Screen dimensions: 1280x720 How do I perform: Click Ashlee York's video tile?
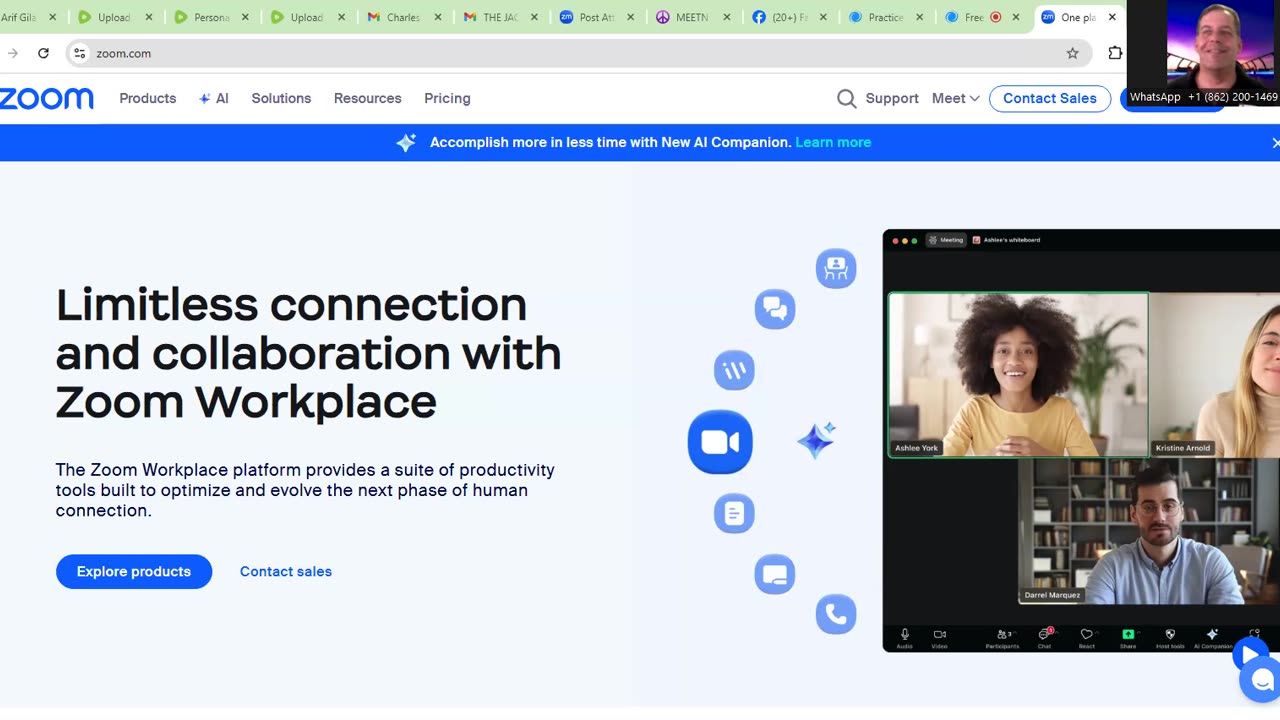pyautogui.click(x=1018, y=375)
